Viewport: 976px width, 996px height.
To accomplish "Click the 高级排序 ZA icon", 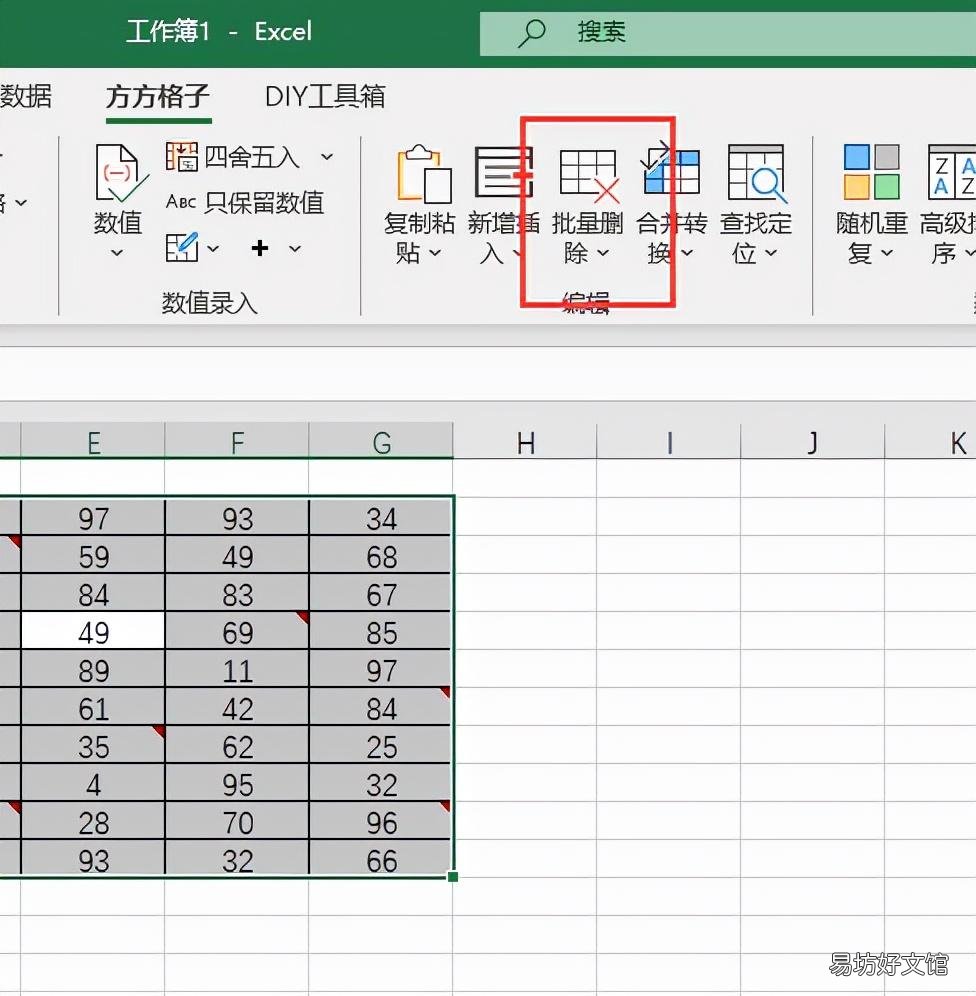I will pyautogui.click(x=951, y=172).
